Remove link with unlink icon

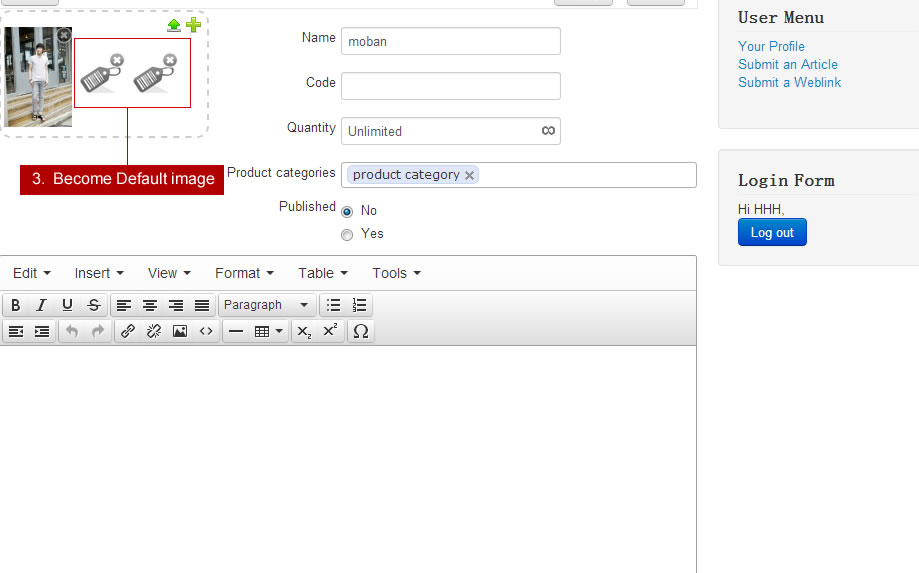(154, 332)
